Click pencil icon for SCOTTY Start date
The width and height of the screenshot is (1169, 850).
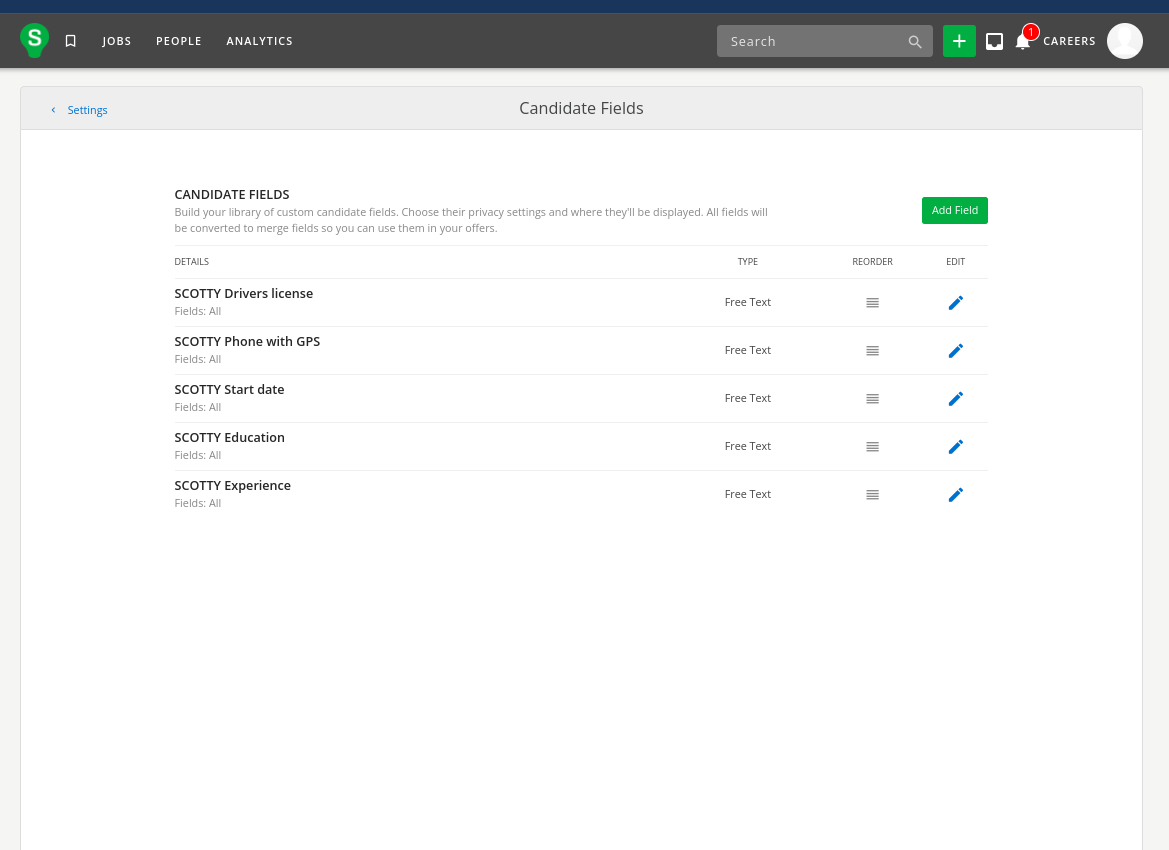click(x=955, y=398)
